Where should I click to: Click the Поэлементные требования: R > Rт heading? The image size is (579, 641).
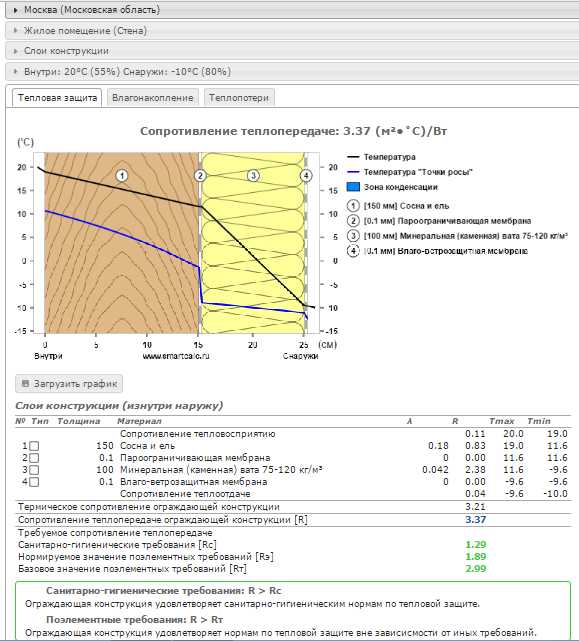coord(135,619)
